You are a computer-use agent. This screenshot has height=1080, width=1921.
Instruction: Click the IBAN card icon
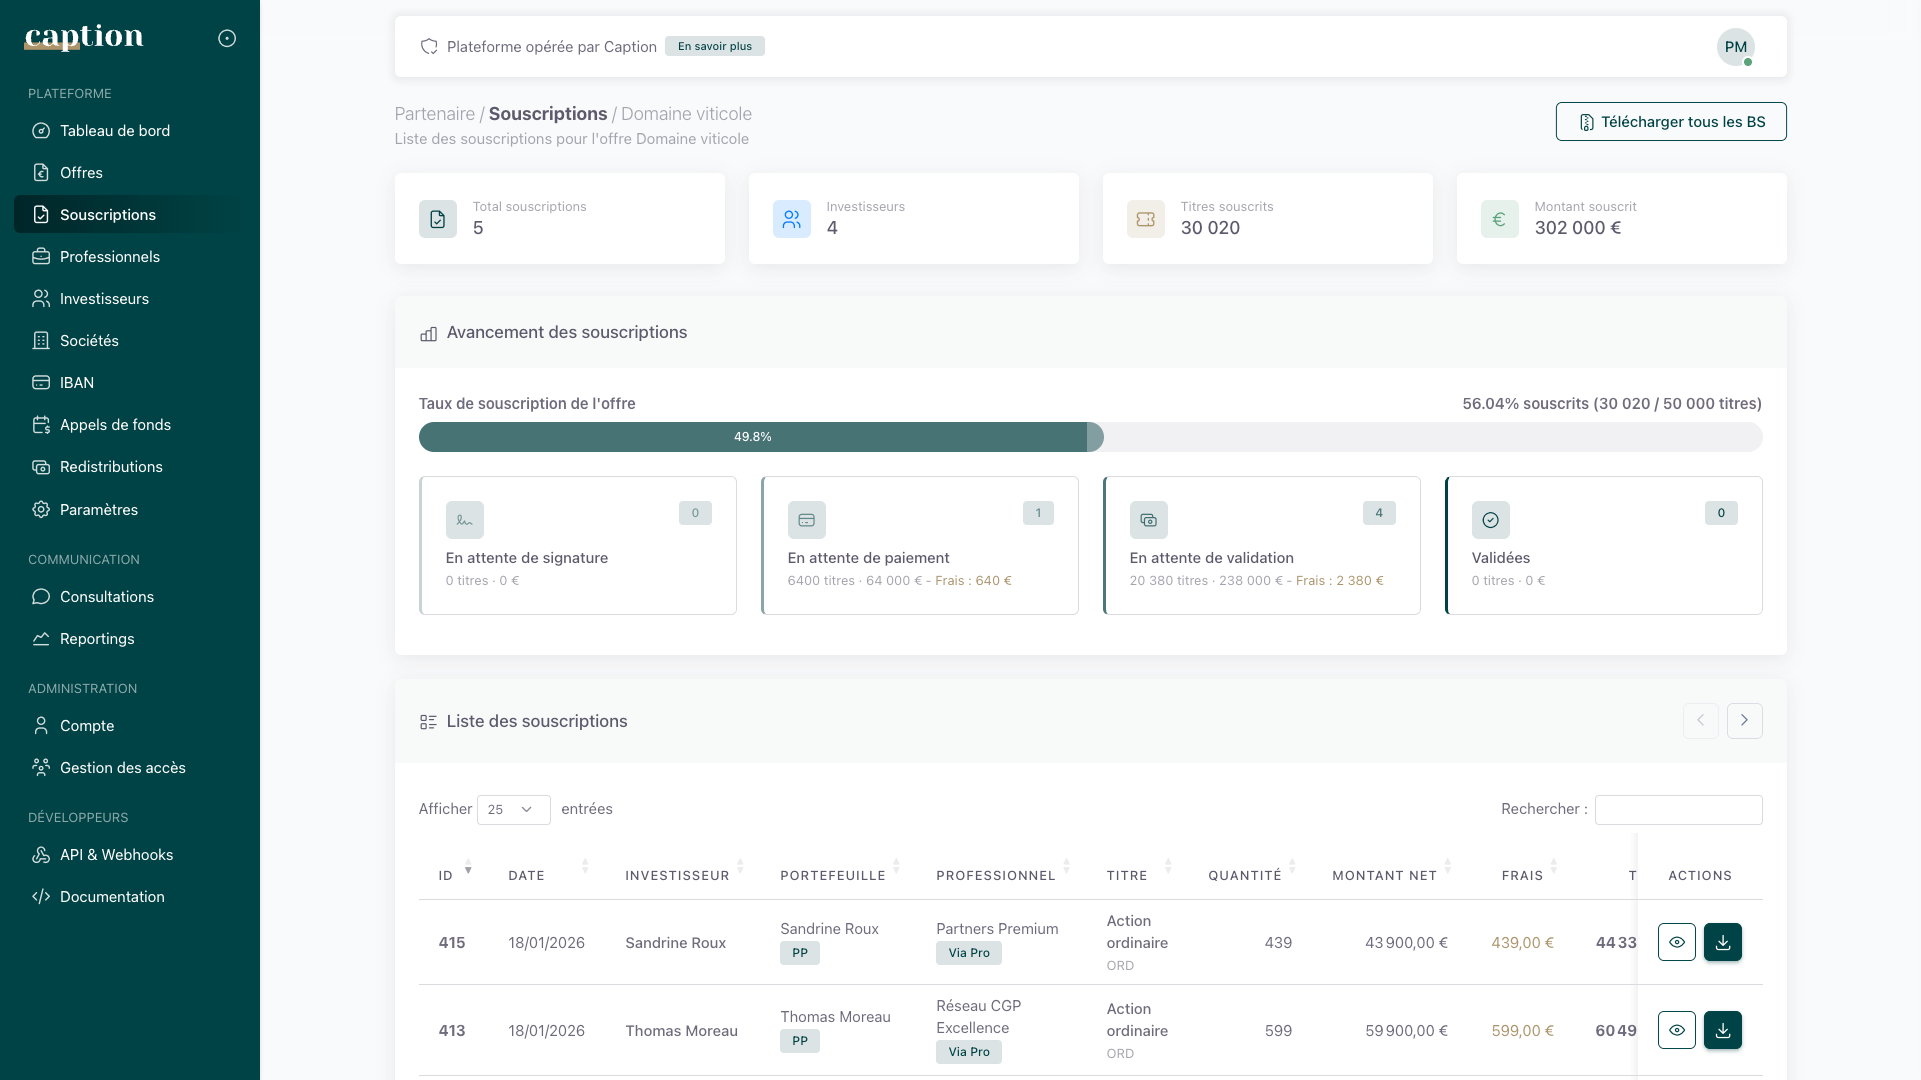click(x=41, y=383)
